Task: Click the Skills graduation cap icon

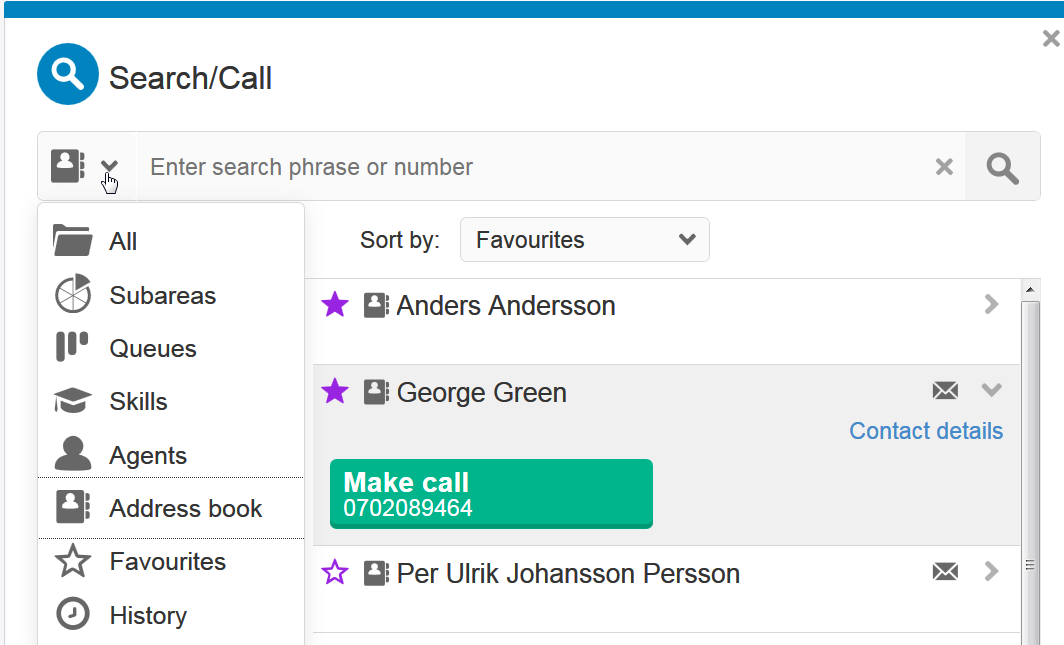Action: click(x=72, y=402)
